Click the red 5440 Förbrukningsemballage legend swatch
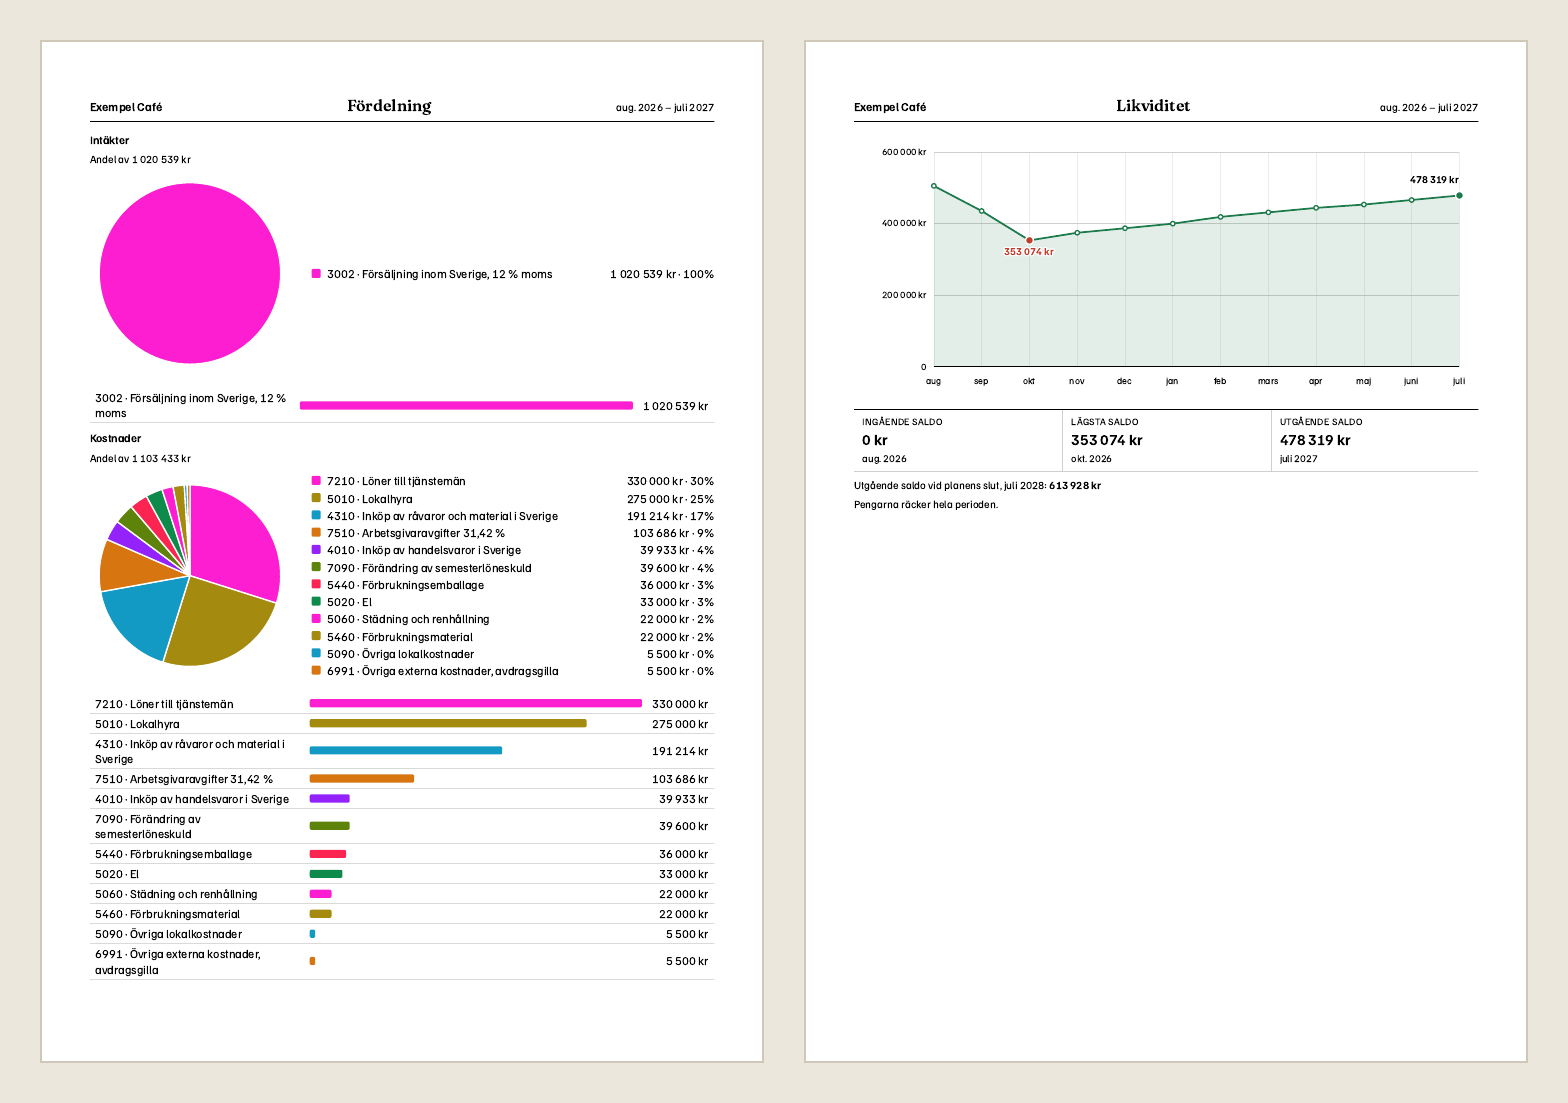Screen dimensions: 1568x1103 [316, 584]
